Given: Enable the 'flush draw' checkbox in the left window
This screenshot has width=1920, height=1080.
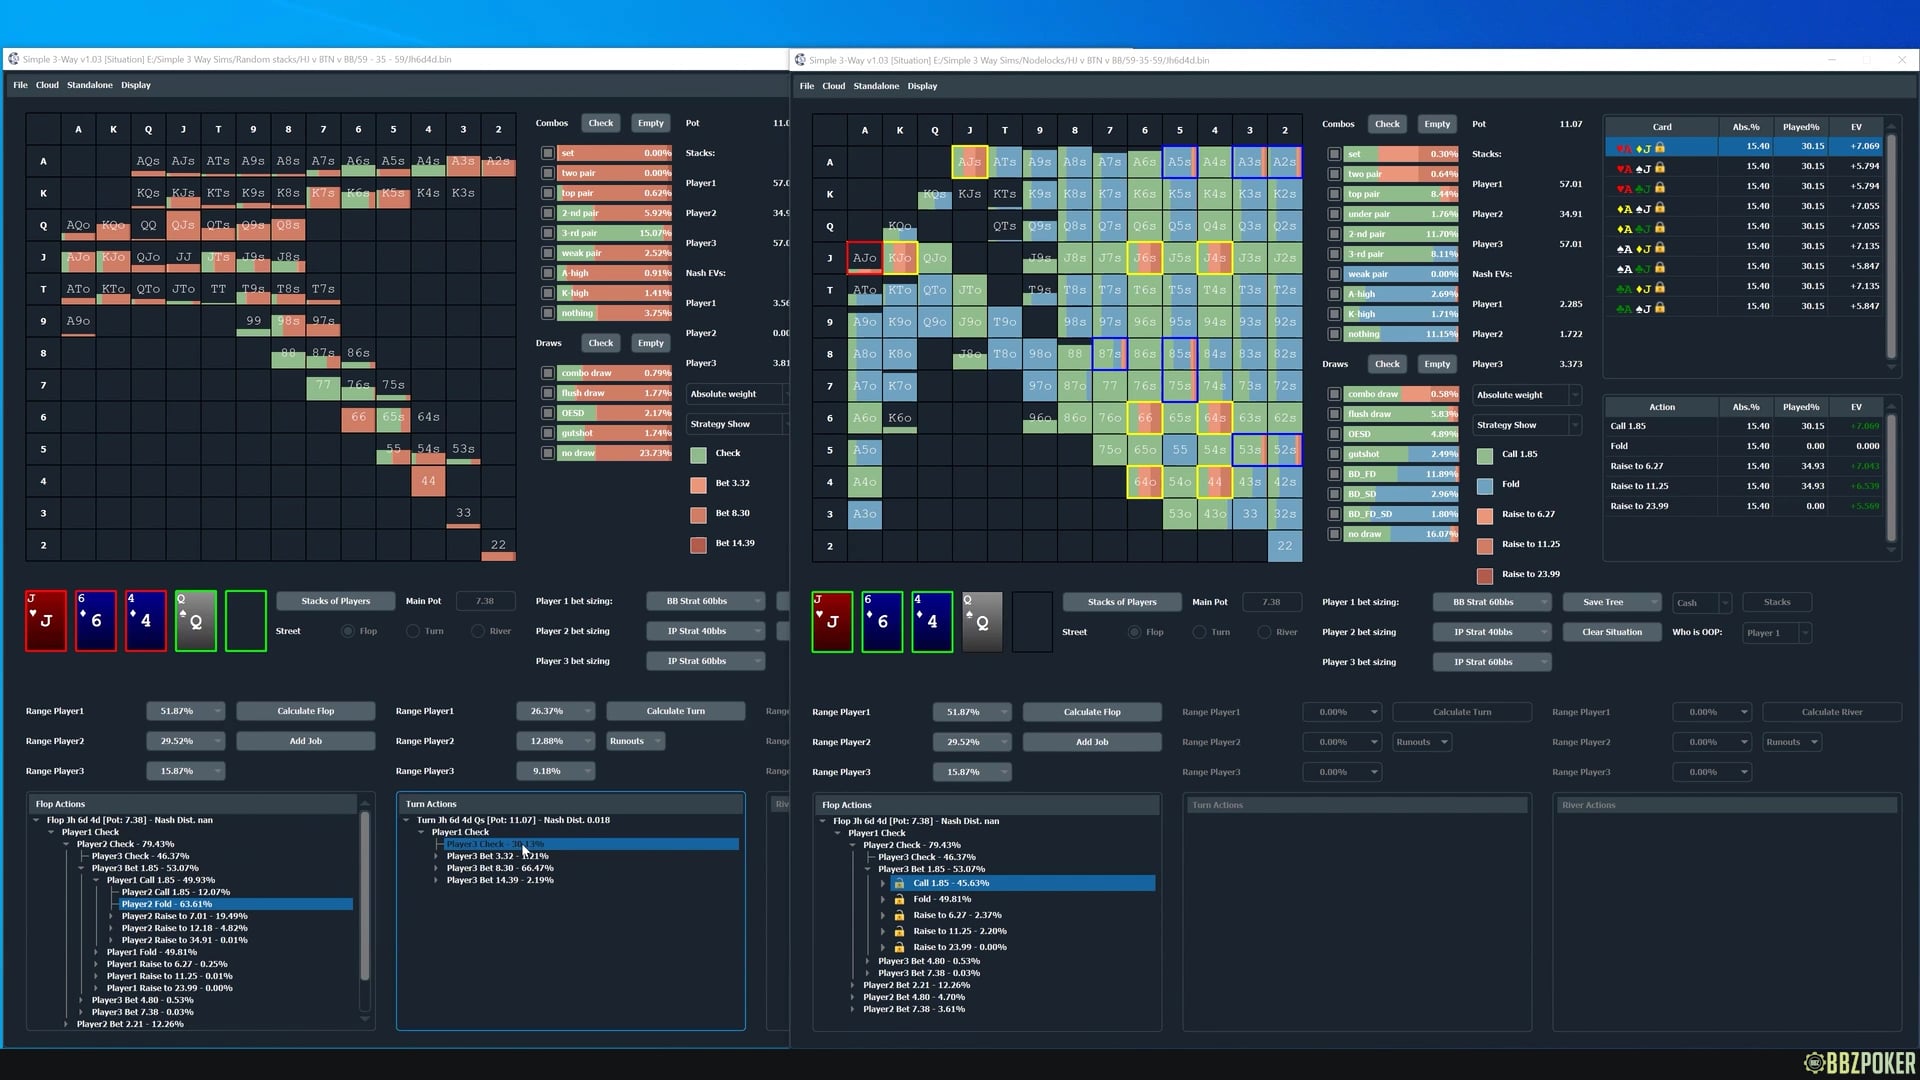Looking at the screenshot, I should coord(547,393).
